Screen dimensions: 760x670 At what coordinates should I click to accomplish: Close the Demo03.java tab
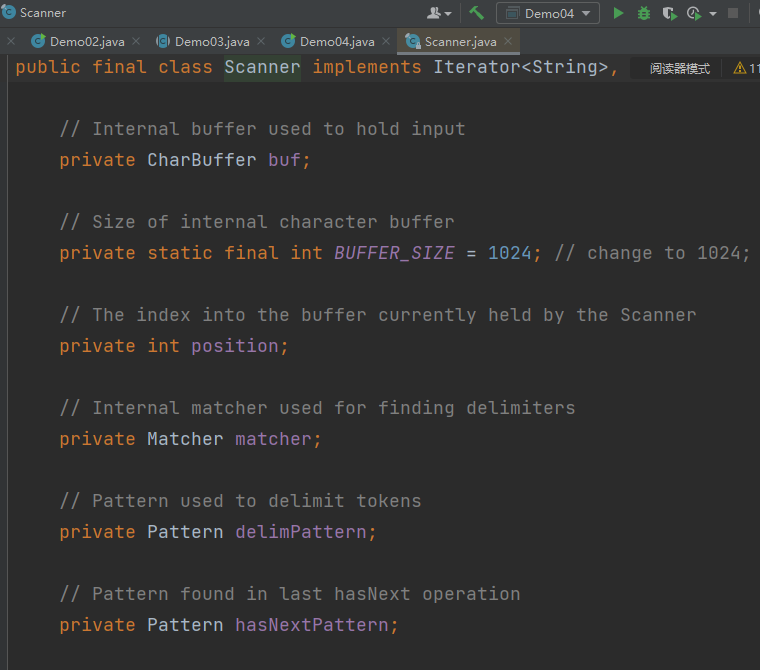click(261, 41)
